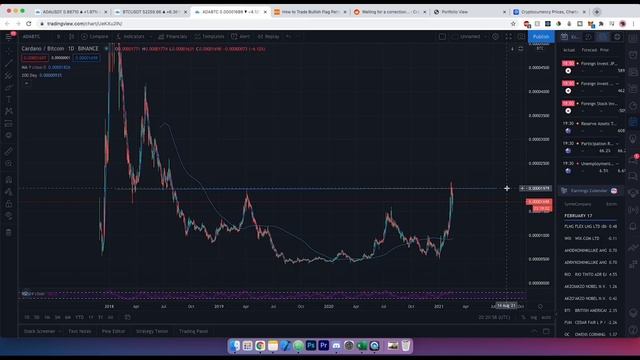
Task: Start Bar Replay mode
Action: tap(269, 37)
